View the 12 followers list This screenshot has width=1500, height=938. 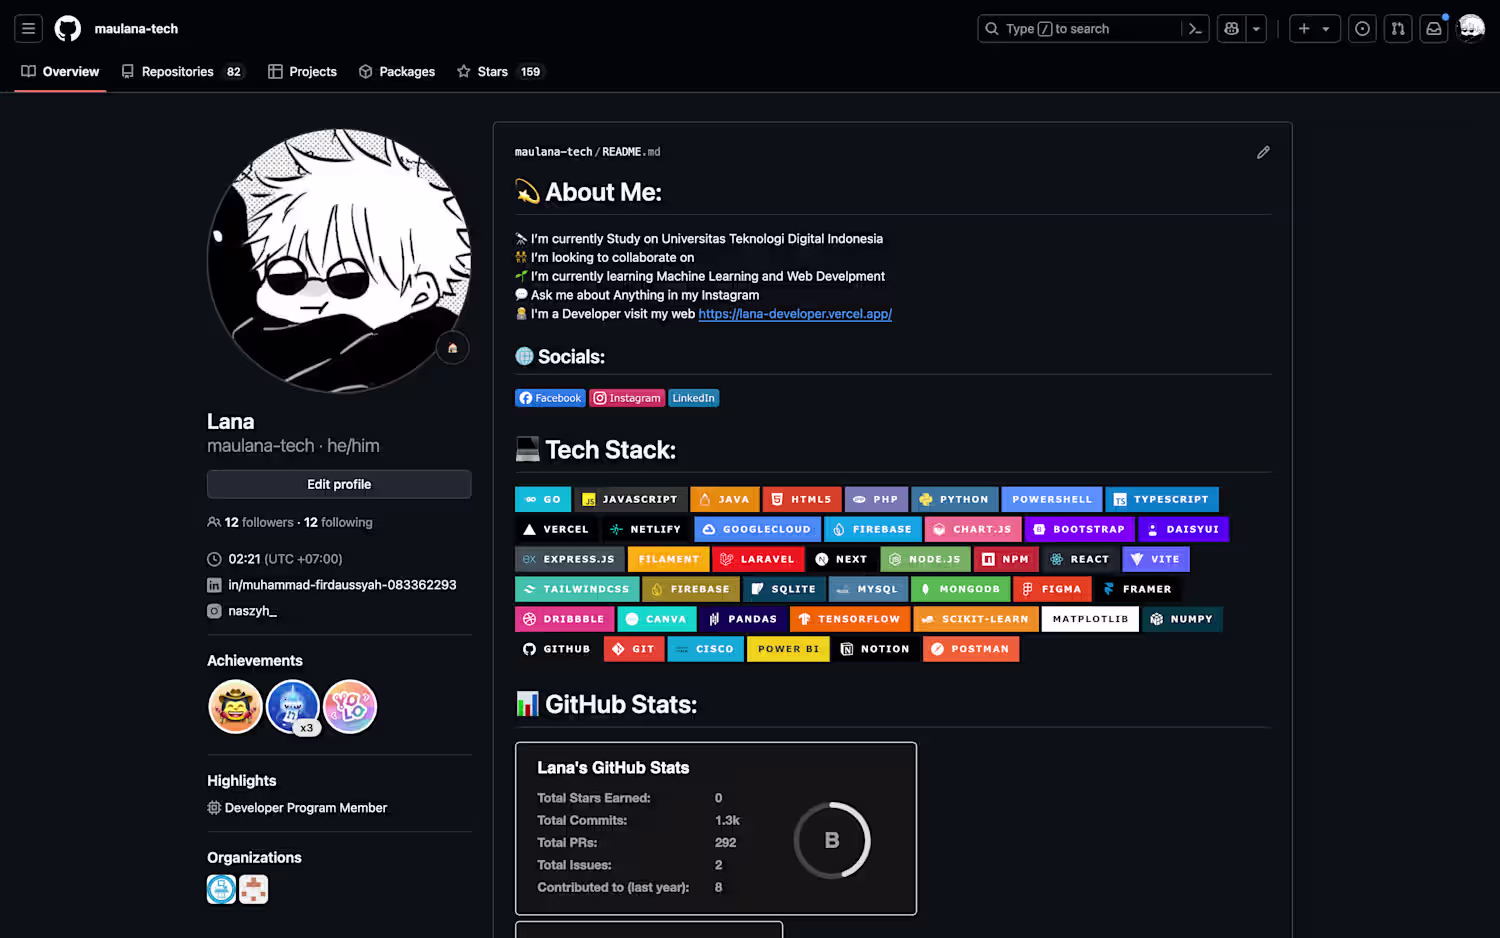click(x=259, y=522)
